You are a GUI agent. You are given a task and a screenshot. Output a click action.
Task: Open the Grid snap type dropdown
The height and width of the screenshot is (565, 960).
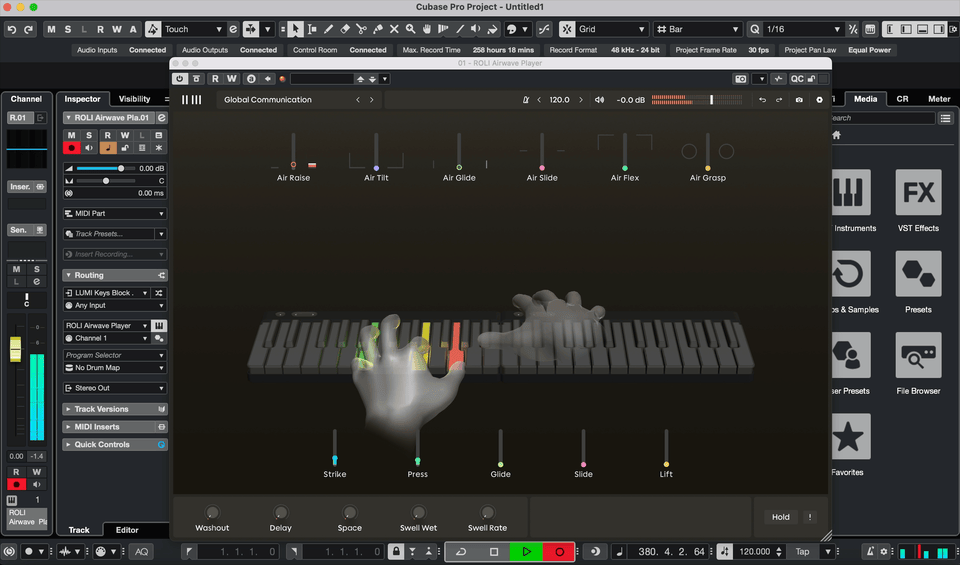(611, 29)
